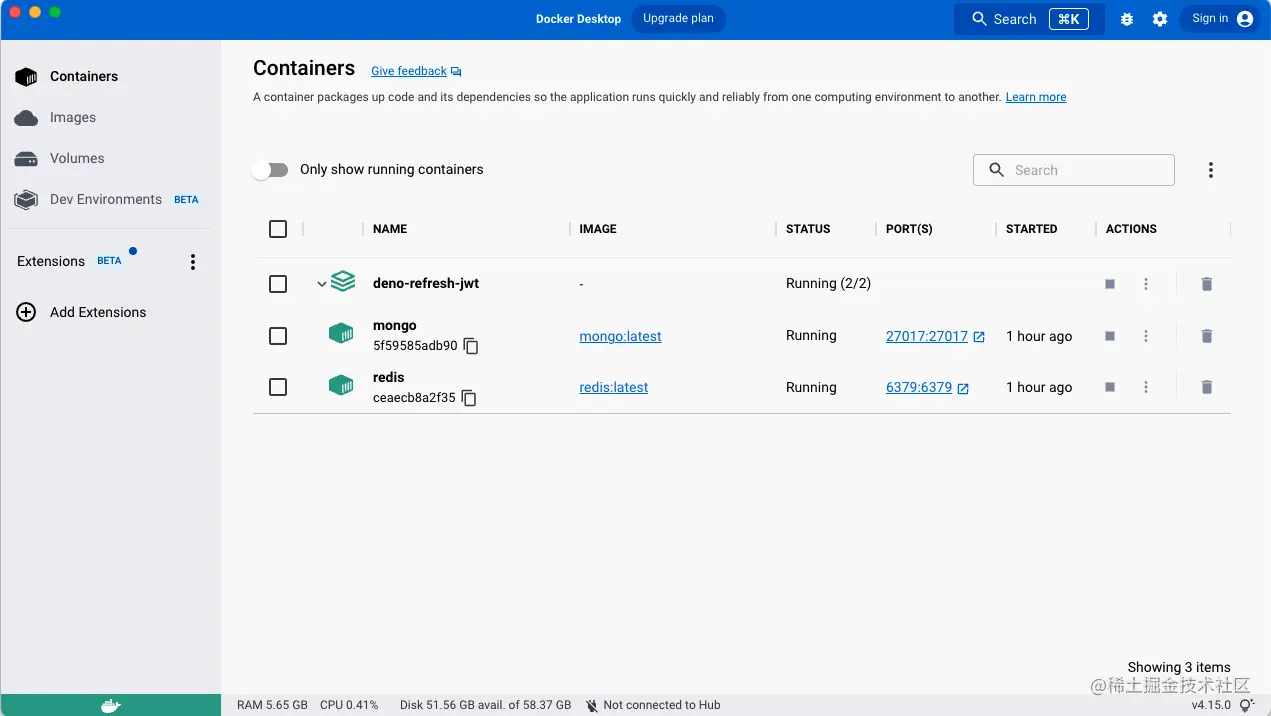Sort by the STARTED column header
The image size is (1271, 716).
coord(1031,229)
